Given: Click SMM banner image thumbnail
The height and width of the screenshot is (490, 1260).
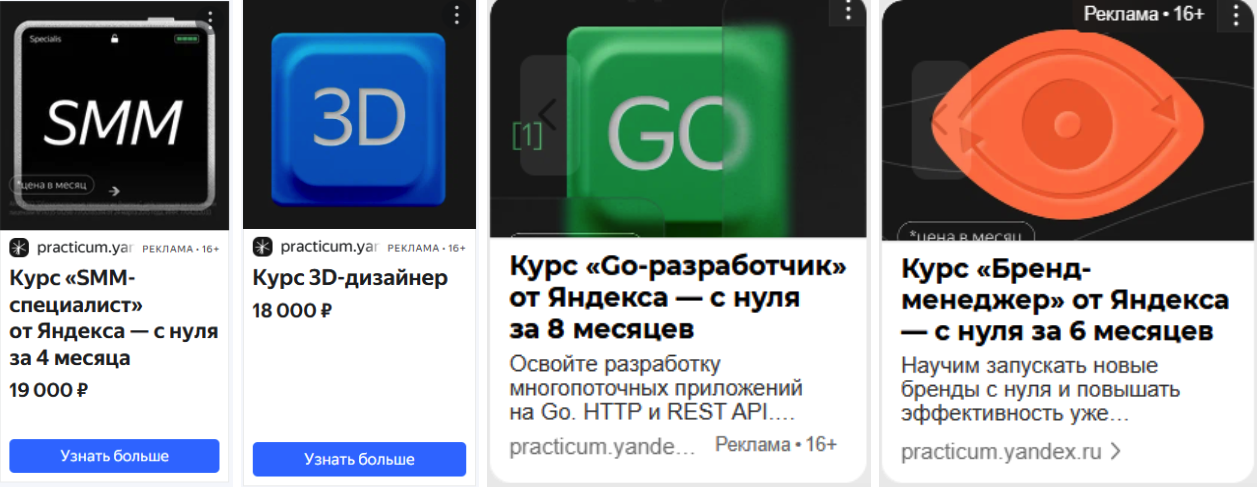Looking at the screenshot, I should click(114, 116).
